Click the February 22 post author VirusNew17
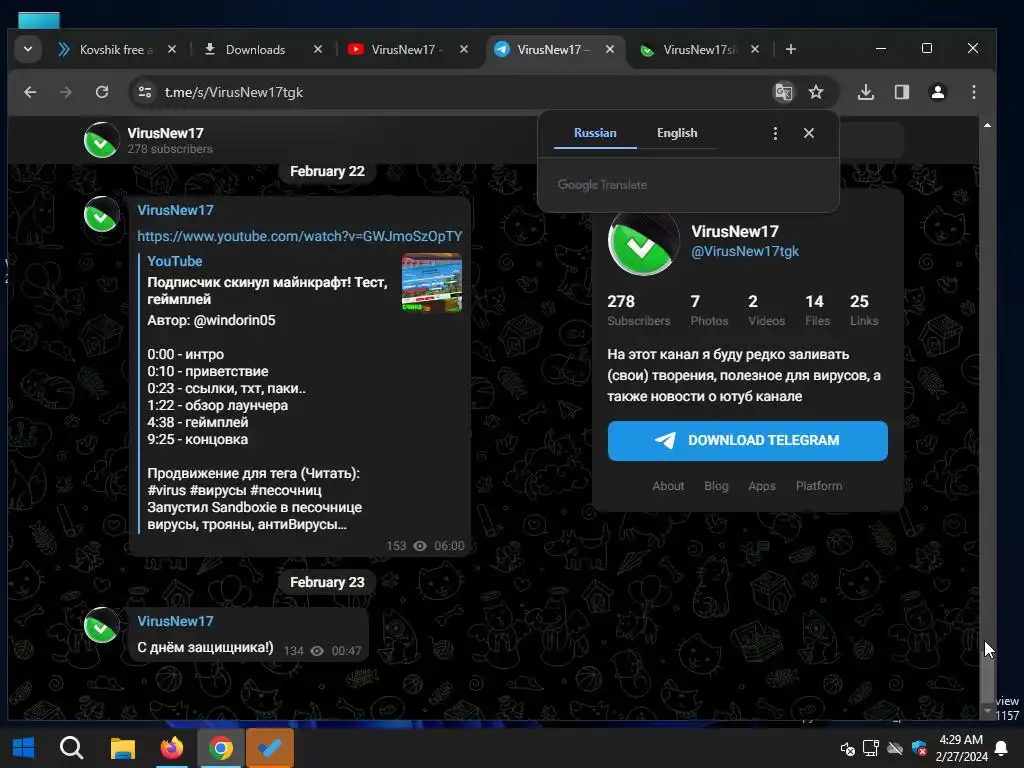The image size is (1024, 768). 175,210
